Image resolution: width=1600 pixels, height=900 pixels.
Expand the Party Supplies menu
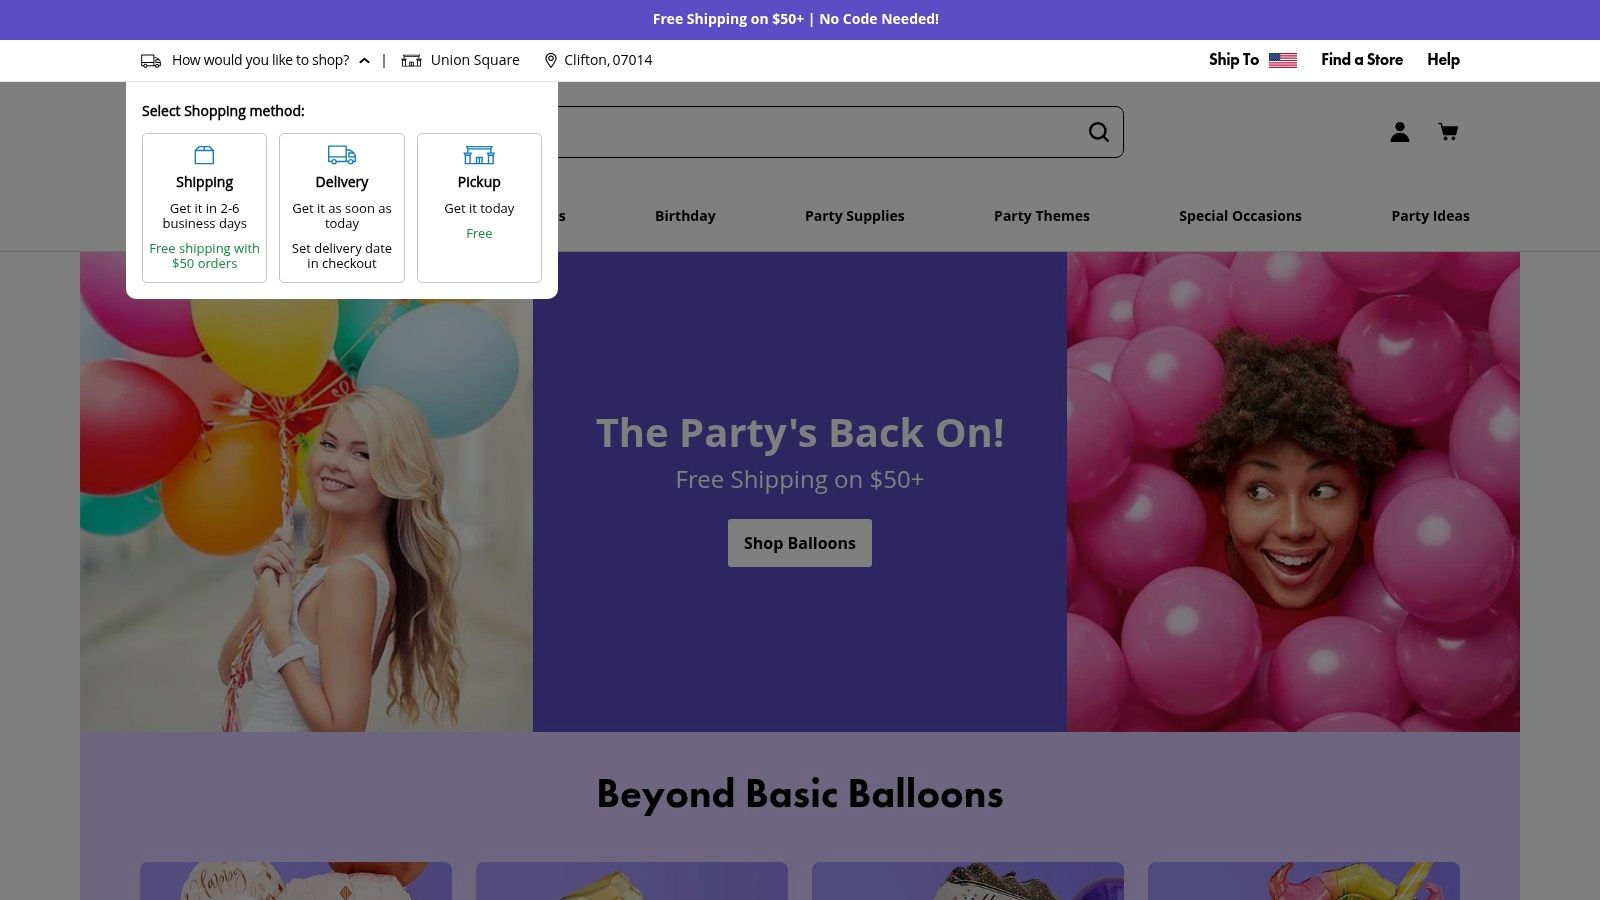pyautogui.click(x=854, y=216)
